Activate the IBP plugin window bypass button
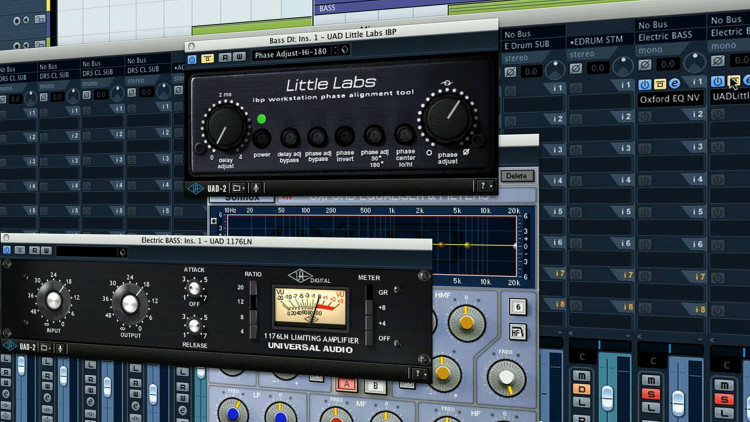Screen dimensions: 750x422 point(192,59)
